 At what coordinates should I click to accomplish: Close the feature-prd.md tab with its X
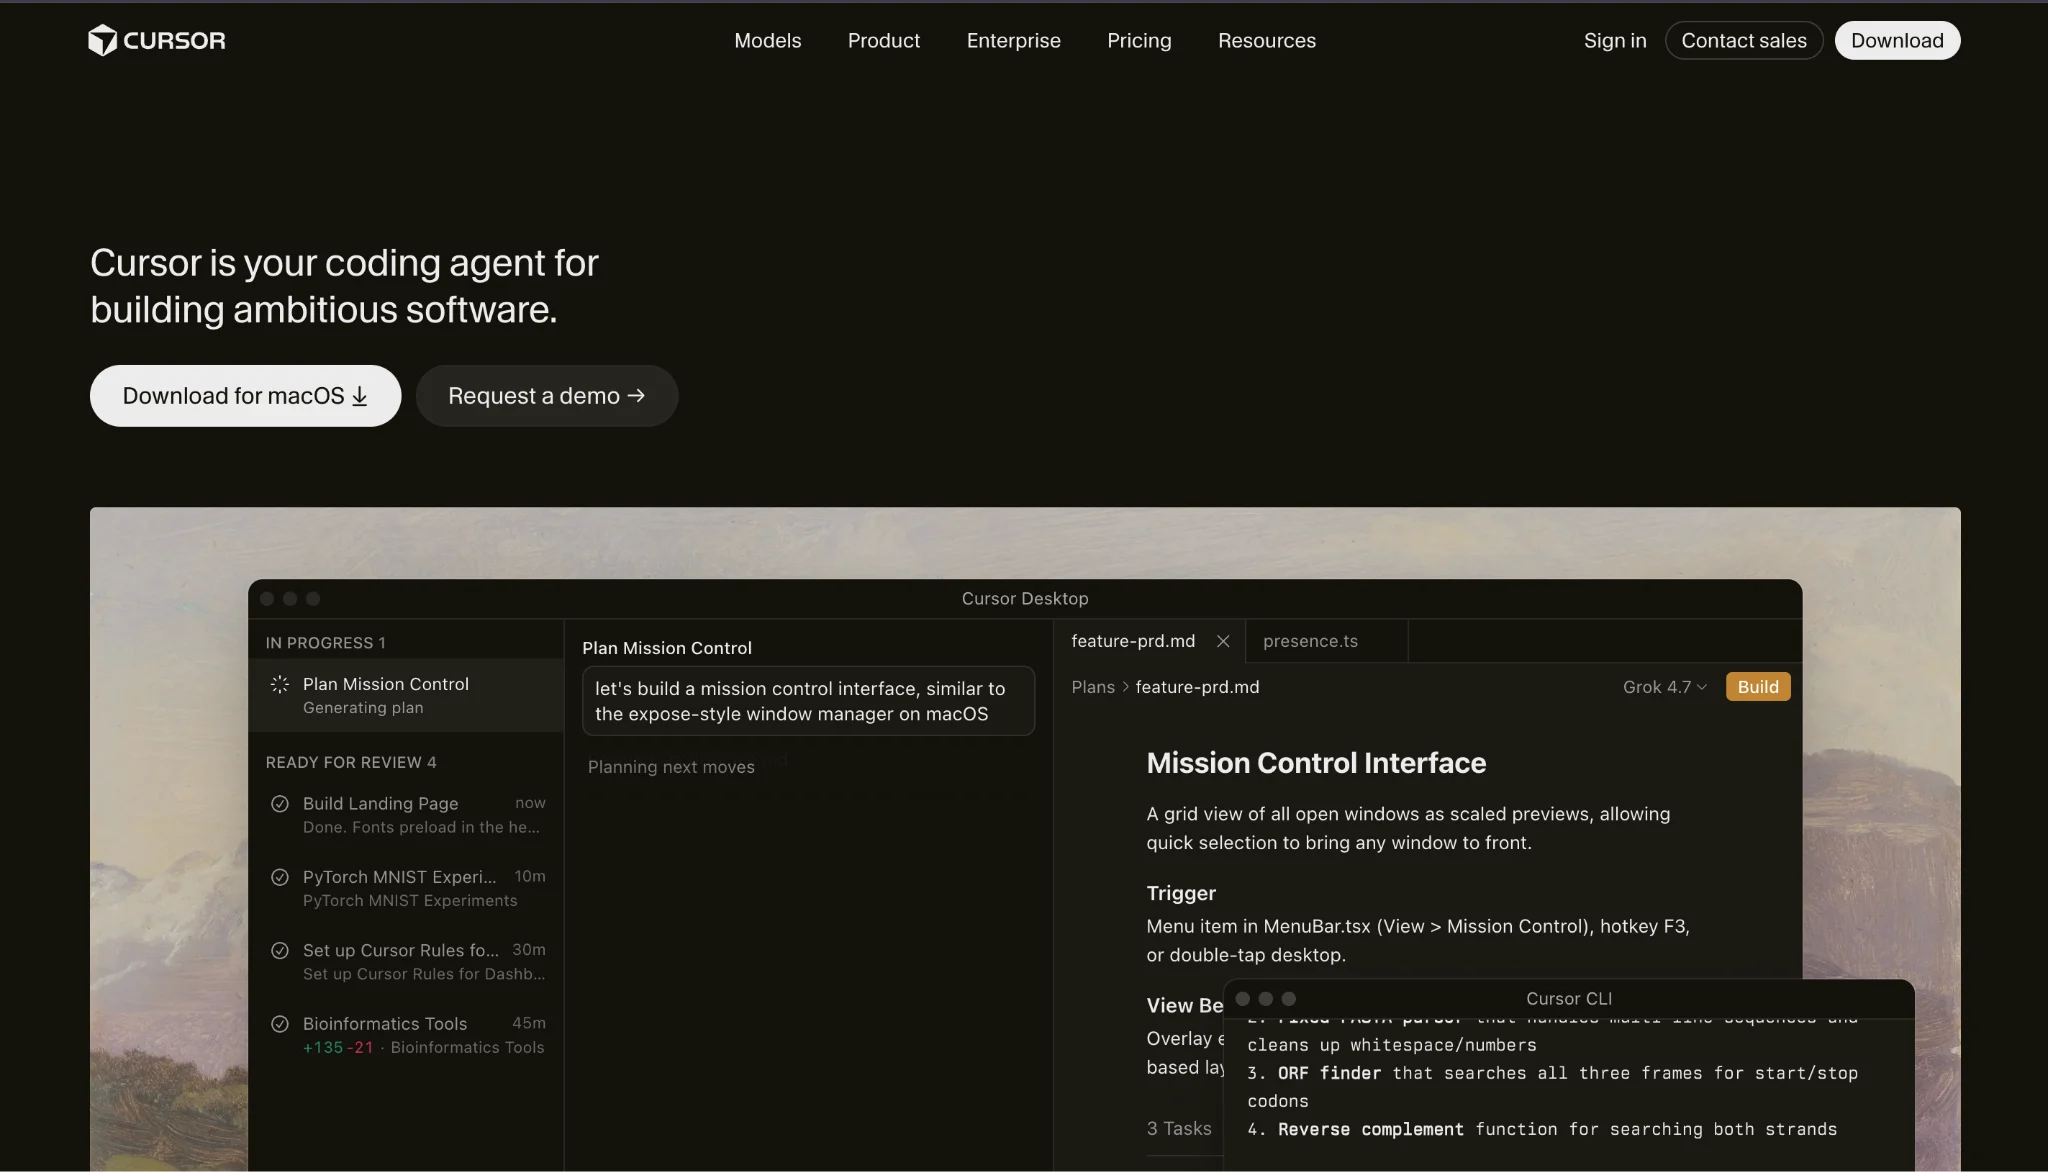coord(1223,641)
